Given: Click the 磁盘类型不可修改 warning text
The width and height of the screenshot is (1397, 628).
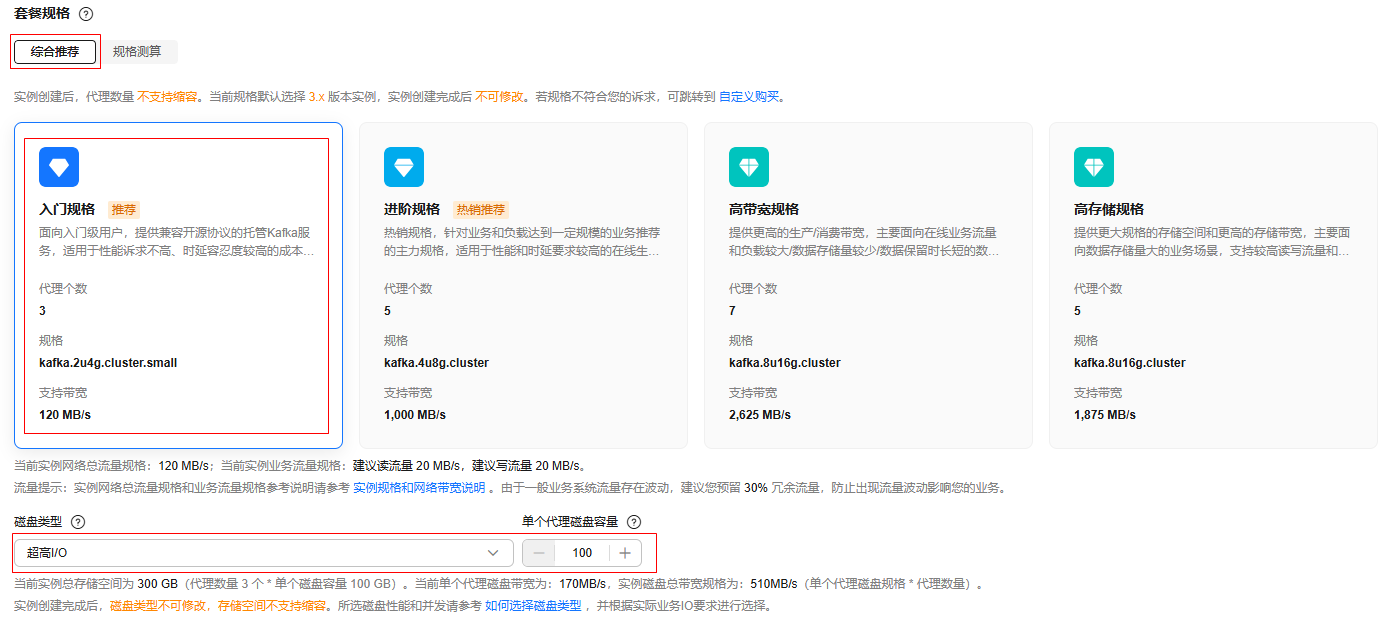Looking at the screenshot, I should coord(158,606).
